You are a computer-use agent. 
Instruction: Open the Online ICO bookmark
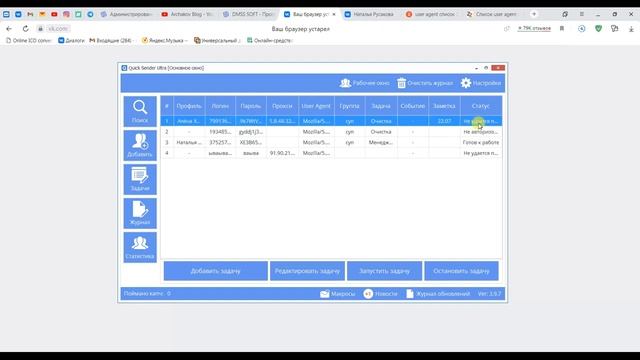coord(29,40)
